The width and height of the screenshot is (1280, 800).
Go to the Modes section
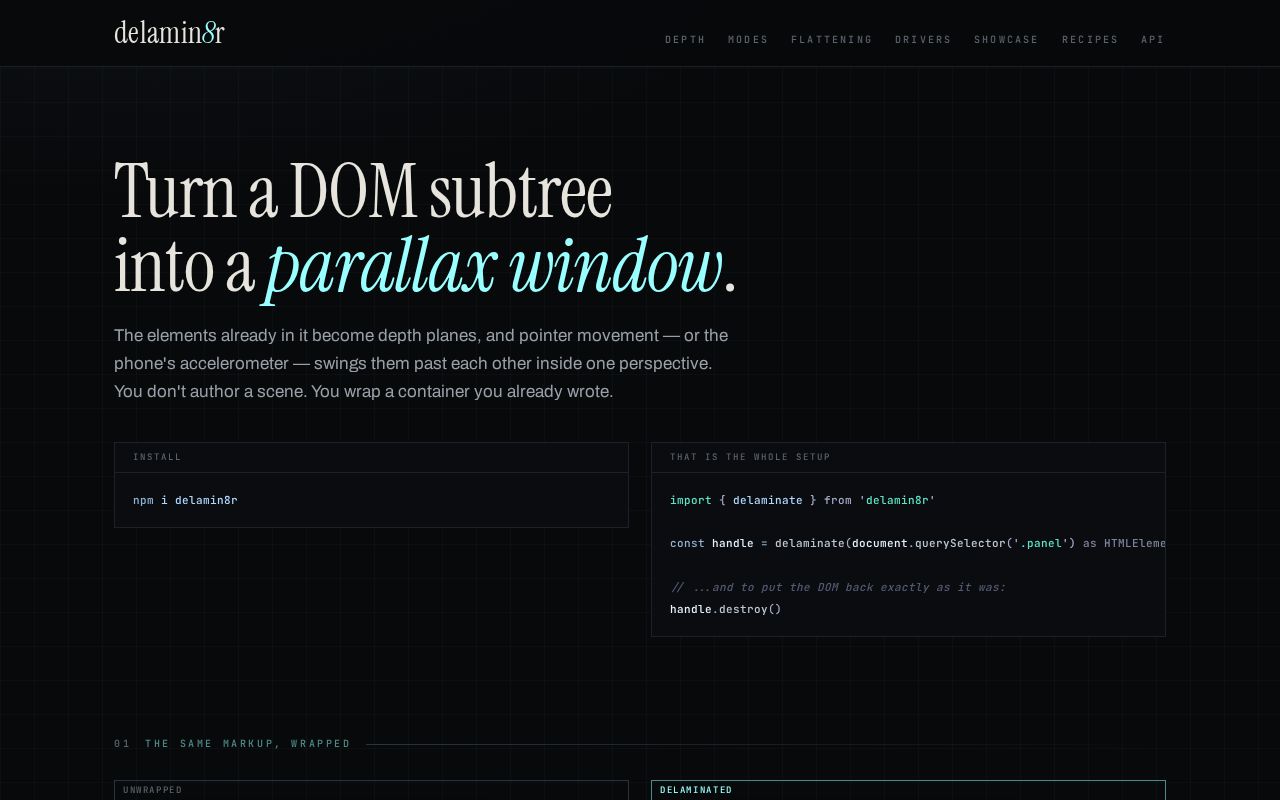pos(748,40)
